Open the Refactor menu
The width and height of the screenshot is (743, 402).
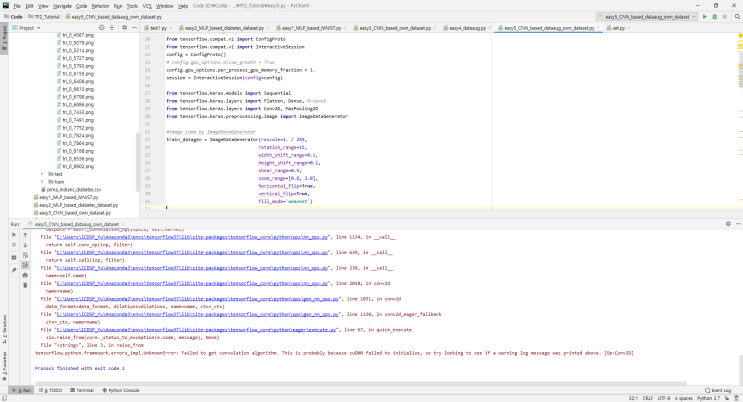(98, 5)
